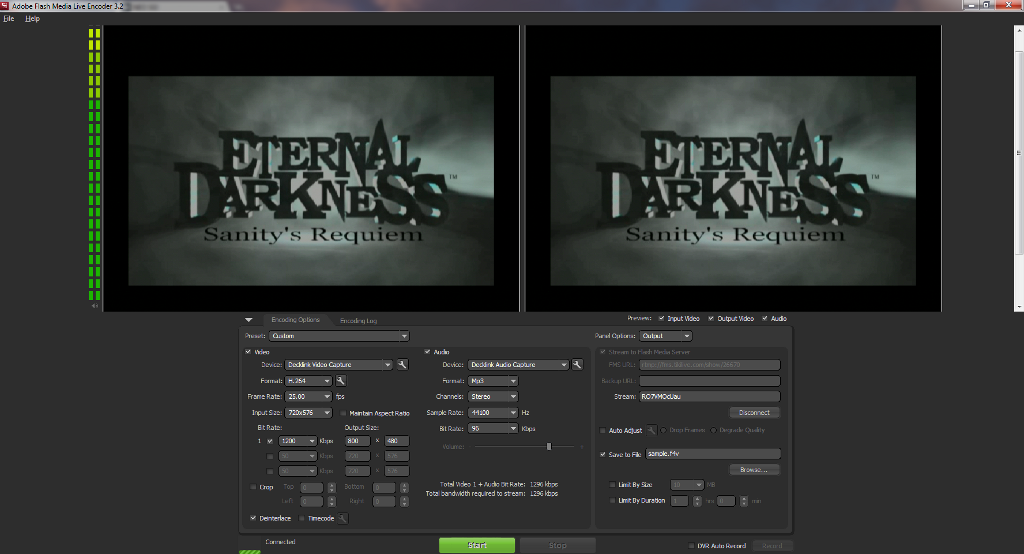Open the audio Device dropdown
The height and width of the screenshot is (554, 1024).
(519, 365)
